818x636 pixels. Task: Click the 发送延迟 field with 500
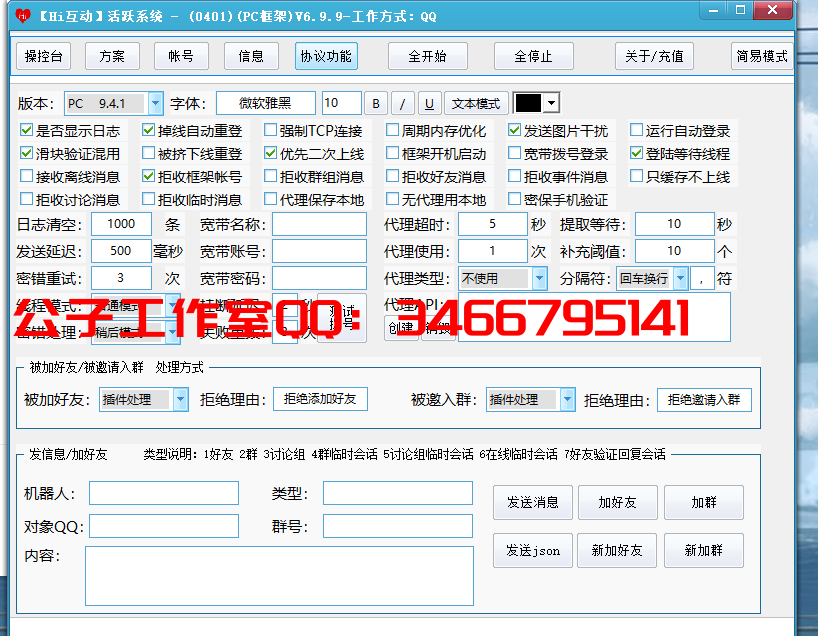click(122, 251)
